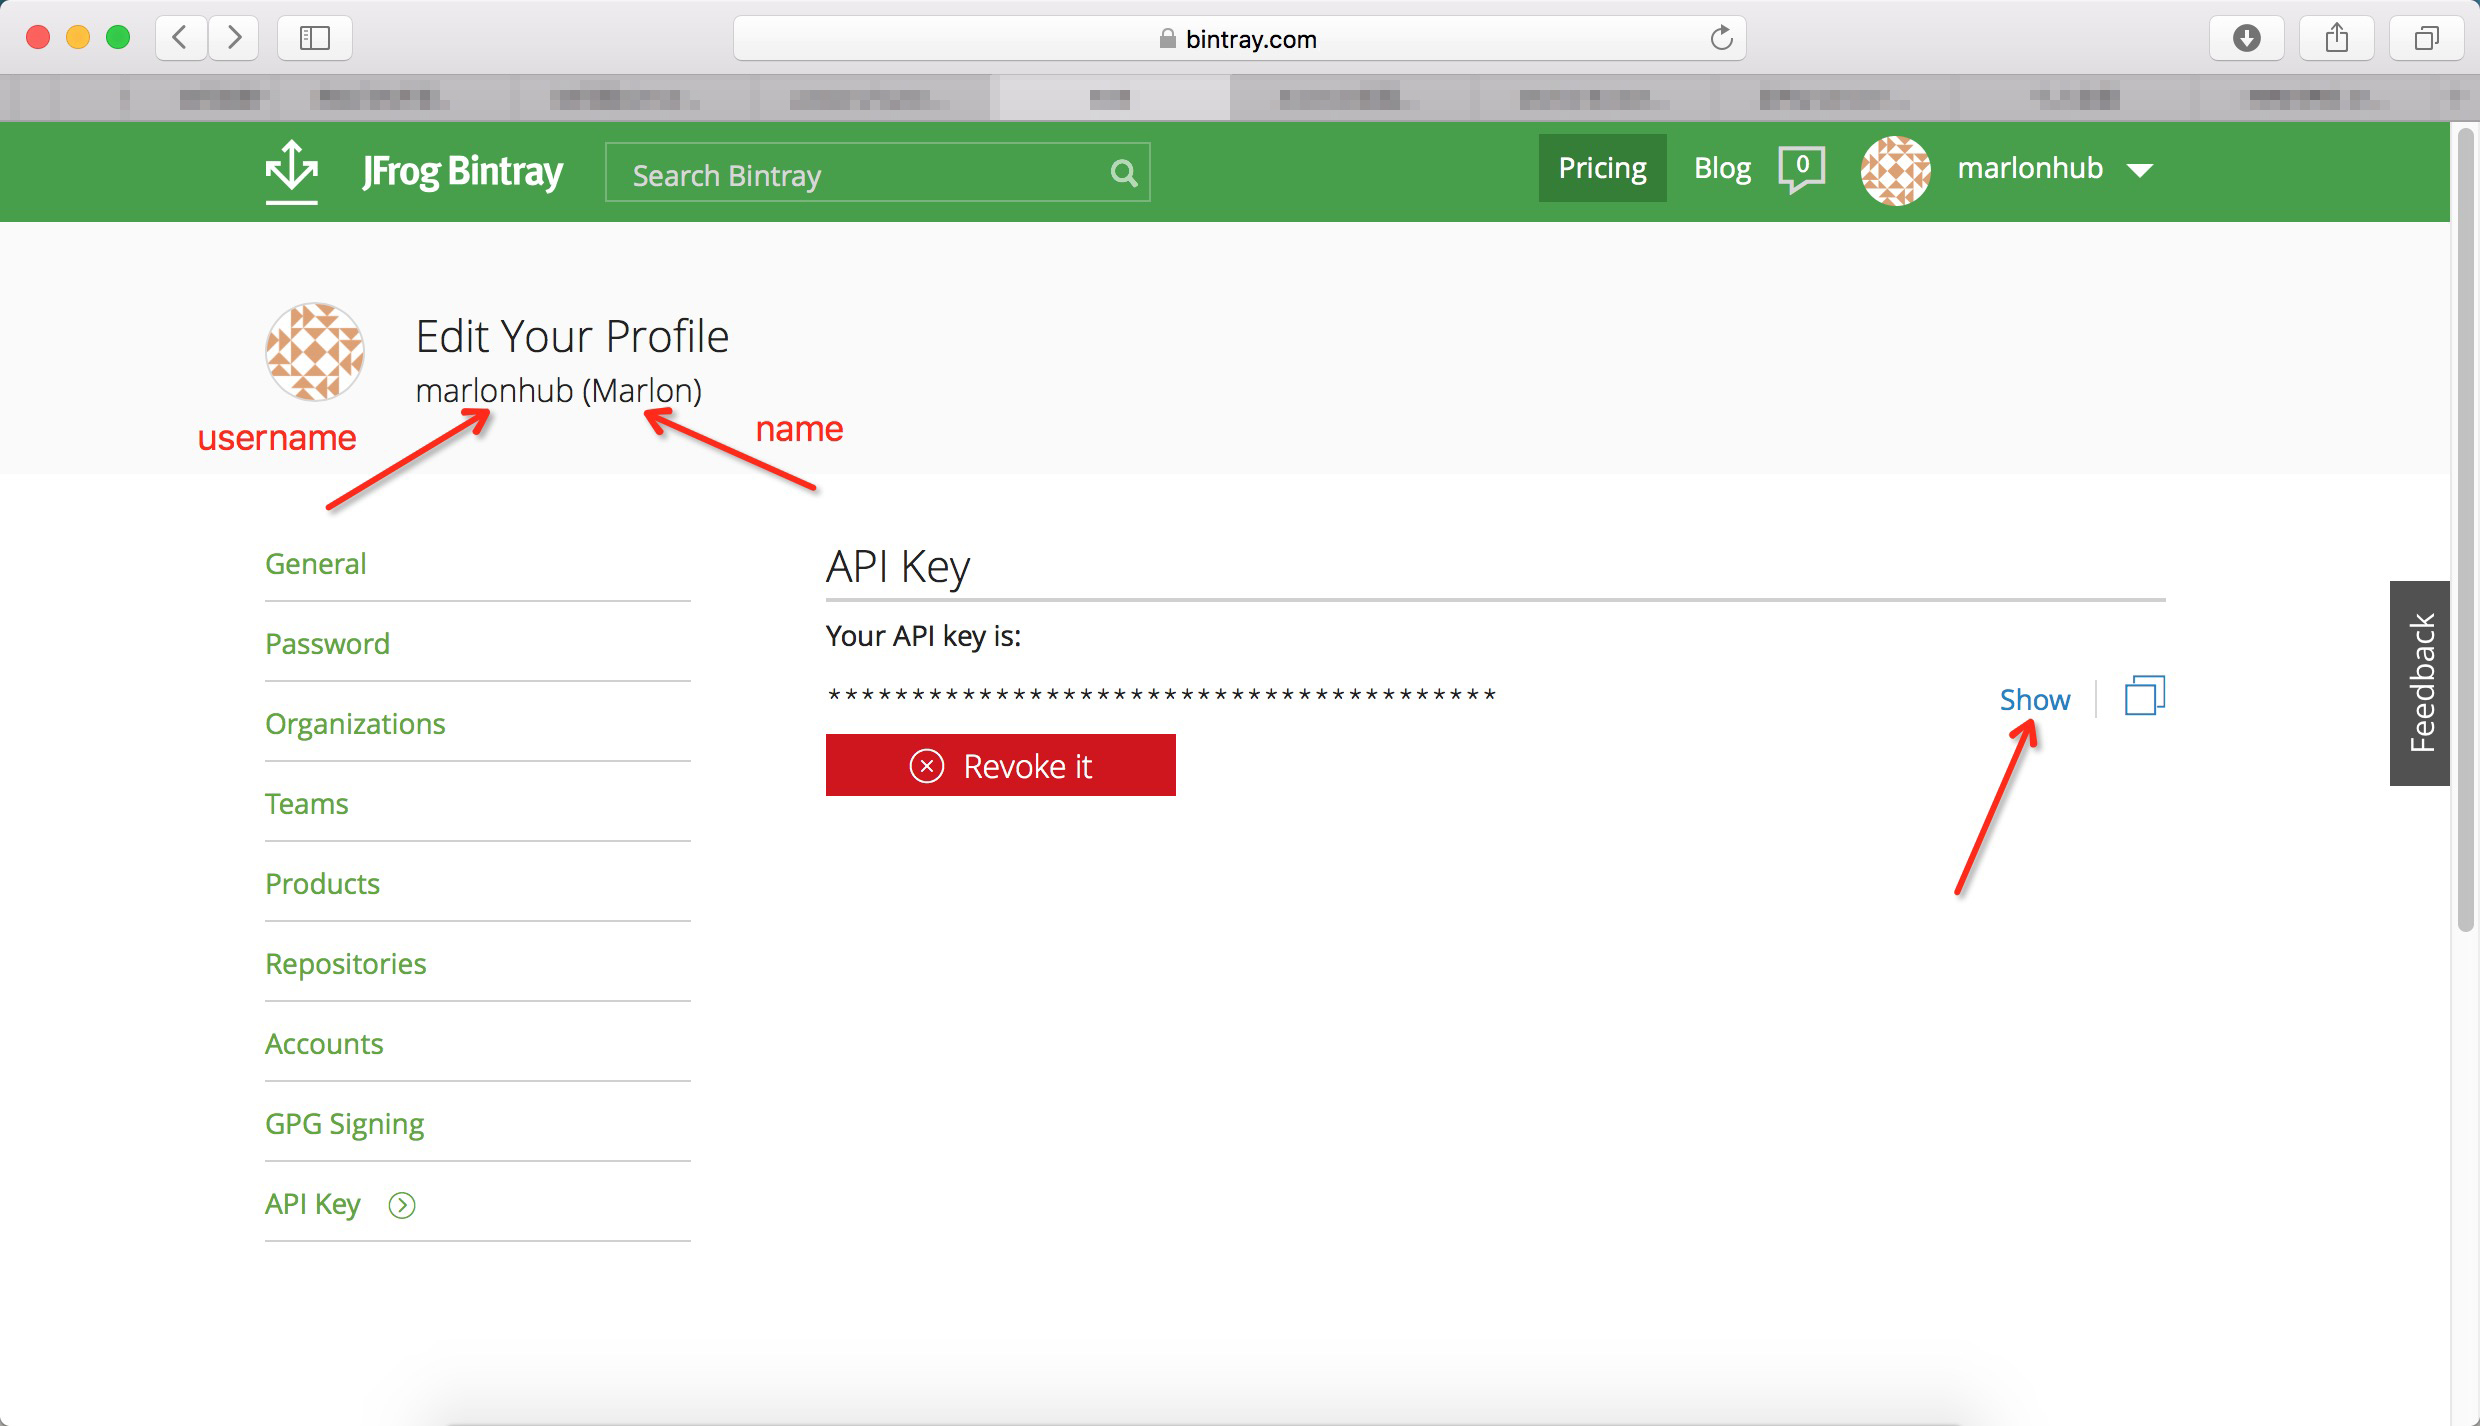Viewport: 2480px width, 1426px height.
Task: Open the Blog link
Action: coord(1722,168)
